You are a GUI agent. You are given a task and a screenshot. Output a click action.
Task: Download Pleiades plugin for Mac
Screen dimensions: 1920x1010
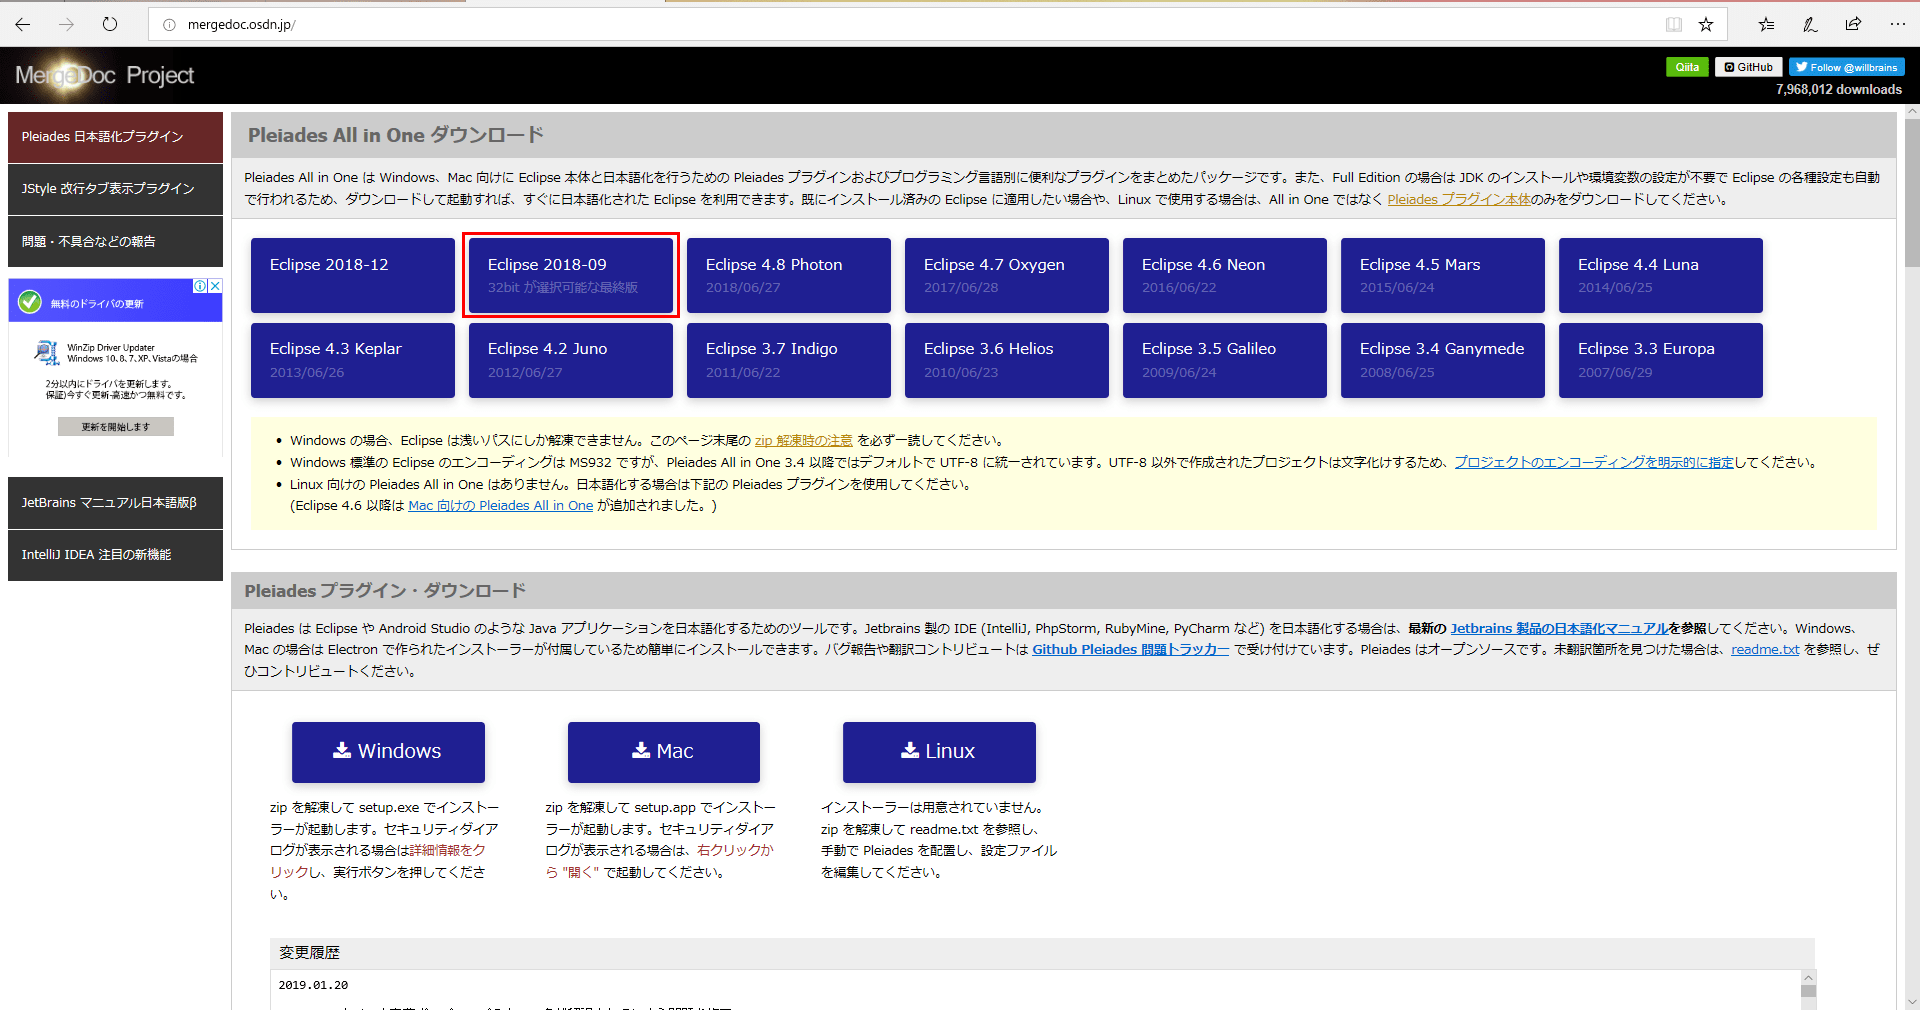pos(664,752)
